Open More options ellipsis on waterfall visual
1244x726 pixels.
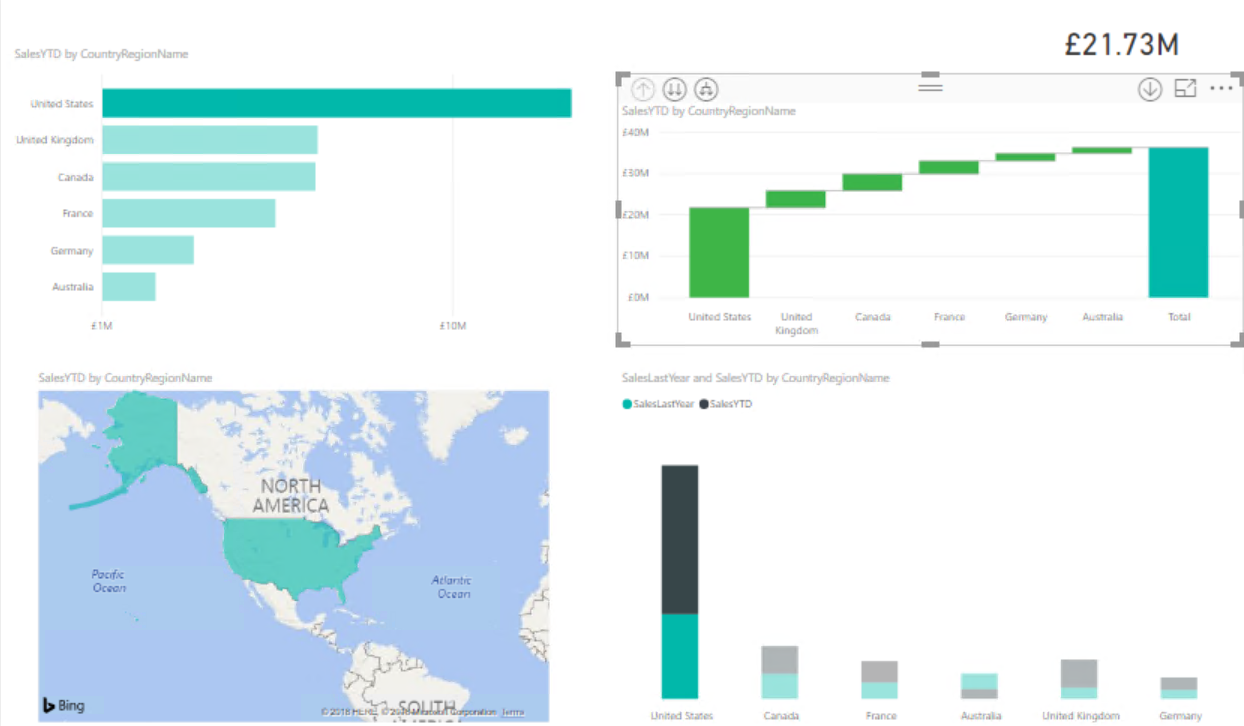(1221, 89)
